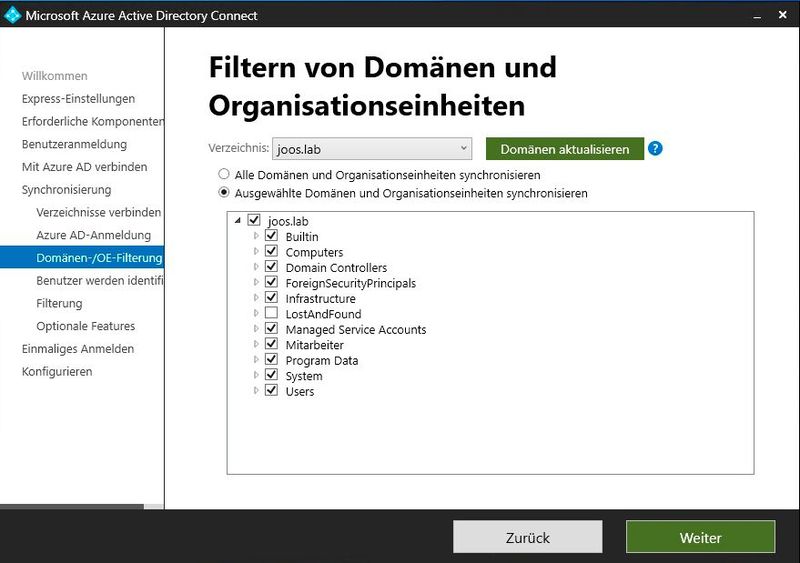Expand the LostAndFound tree node
The height and width of the screenshot is (563, 800).
[256, 313]
